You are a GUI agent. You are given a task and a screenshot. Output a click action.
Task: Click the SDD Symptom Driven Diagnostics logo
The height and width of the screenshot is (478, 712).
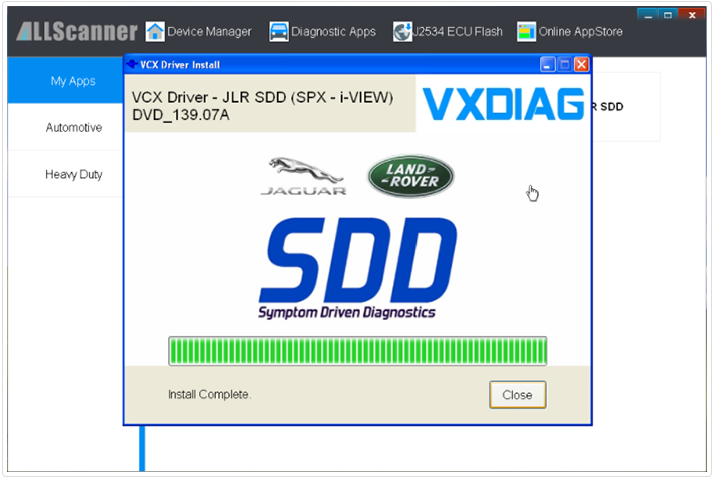click(x=358, y=268)
